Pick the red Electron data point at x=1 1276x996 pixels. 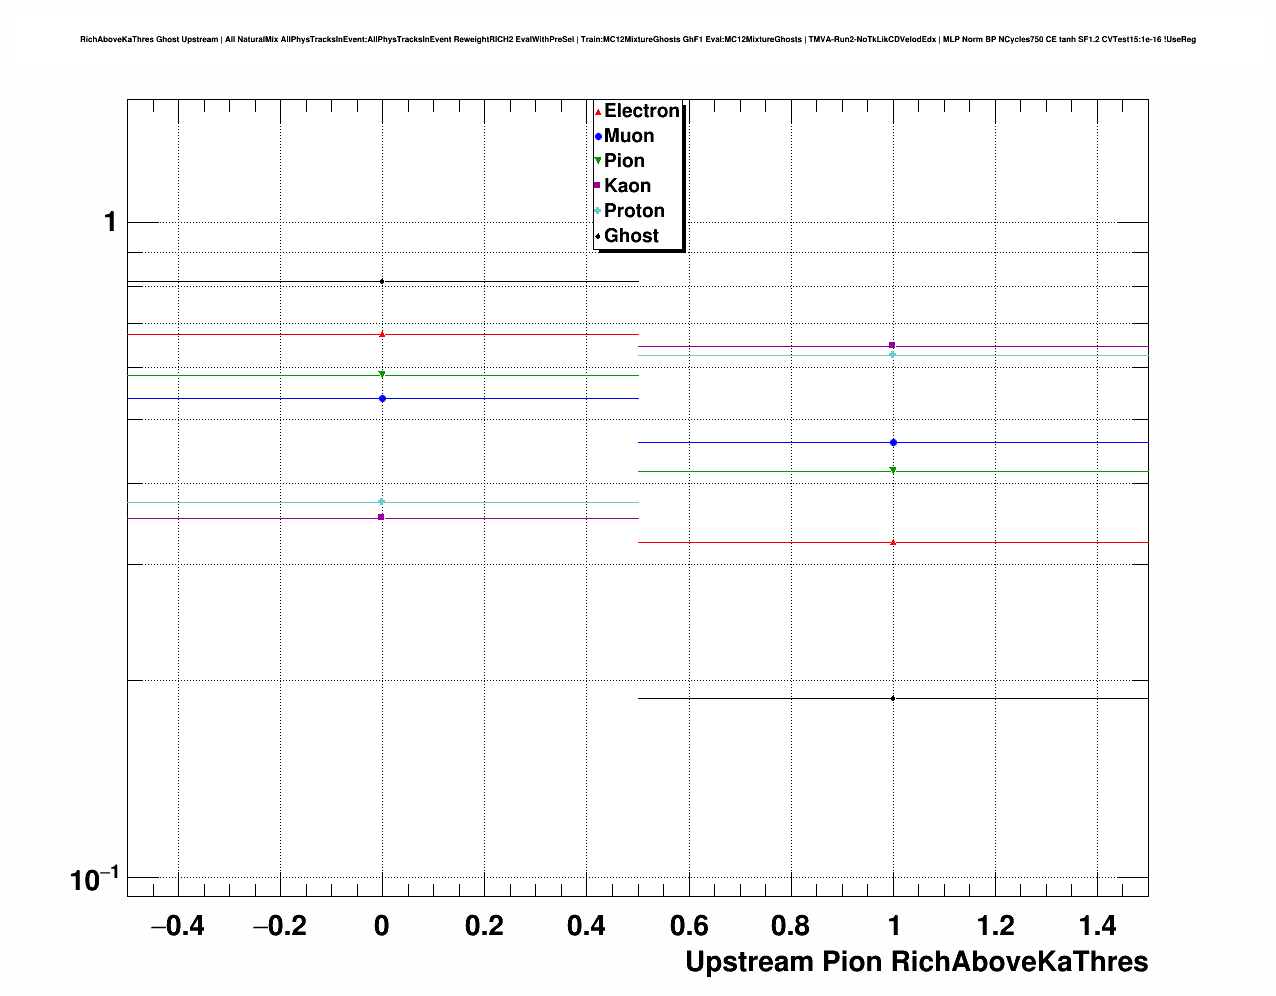click(x=892, y=542)
